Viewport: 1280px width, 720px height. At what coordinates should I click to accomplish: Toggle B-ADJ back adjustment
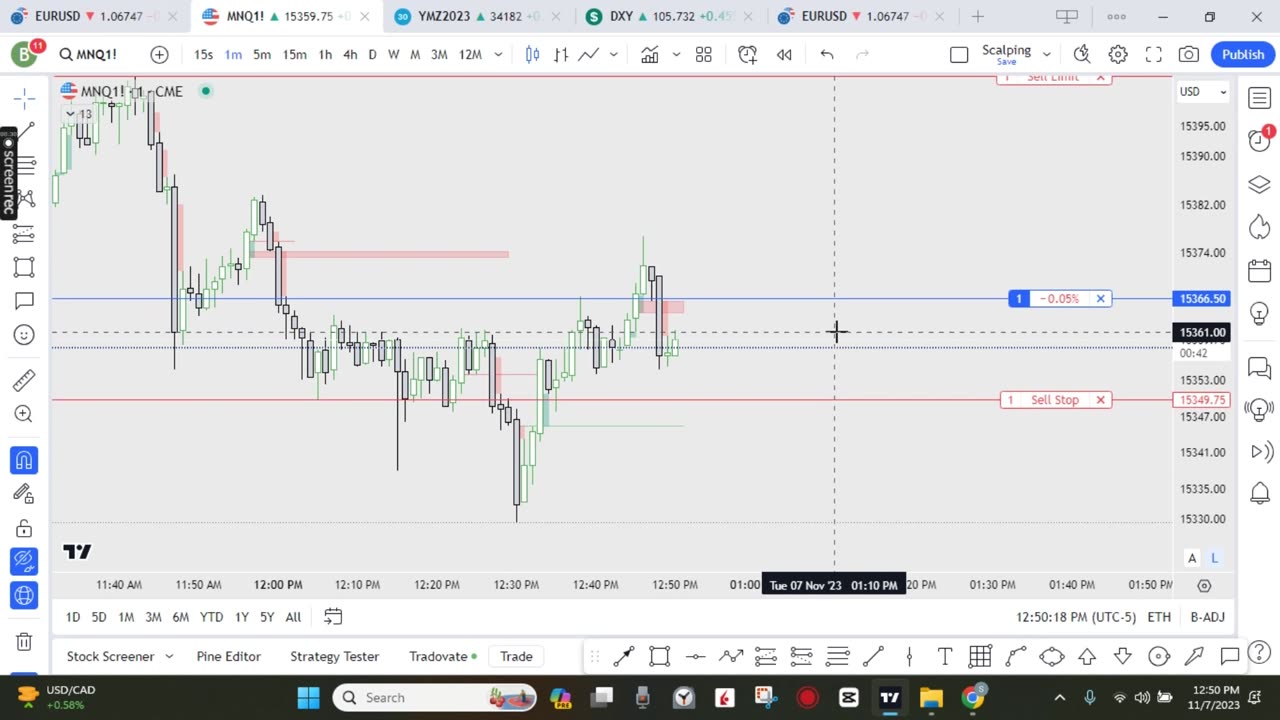point(1207,617)
